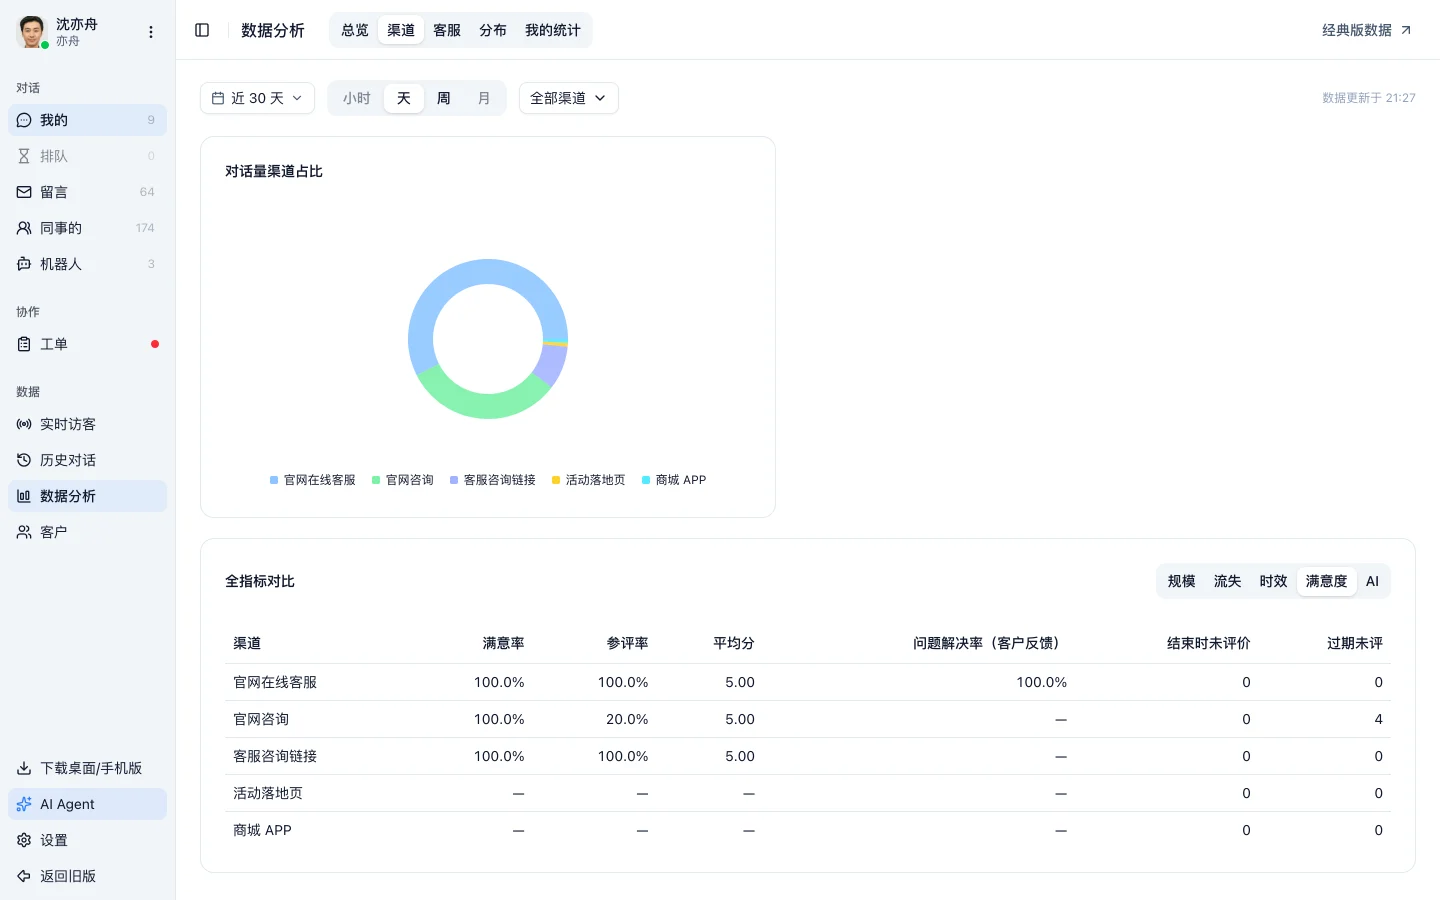1440x900 pixels.
Task: Switch to the 客服 tab
Action: (x=447, y=30)
